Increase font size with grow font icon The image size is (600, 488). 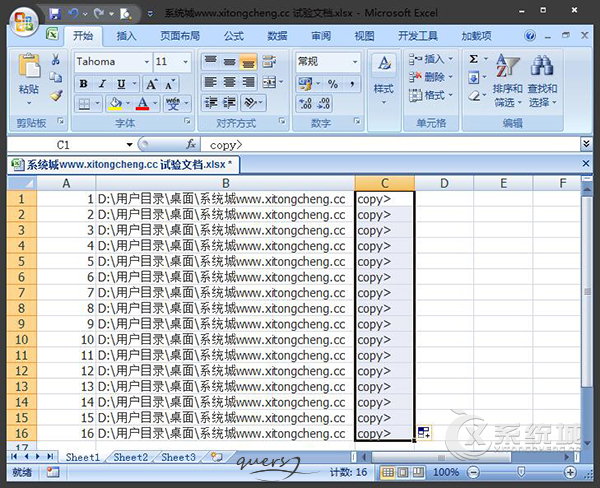pyautogui.click(x=152, y=84)
